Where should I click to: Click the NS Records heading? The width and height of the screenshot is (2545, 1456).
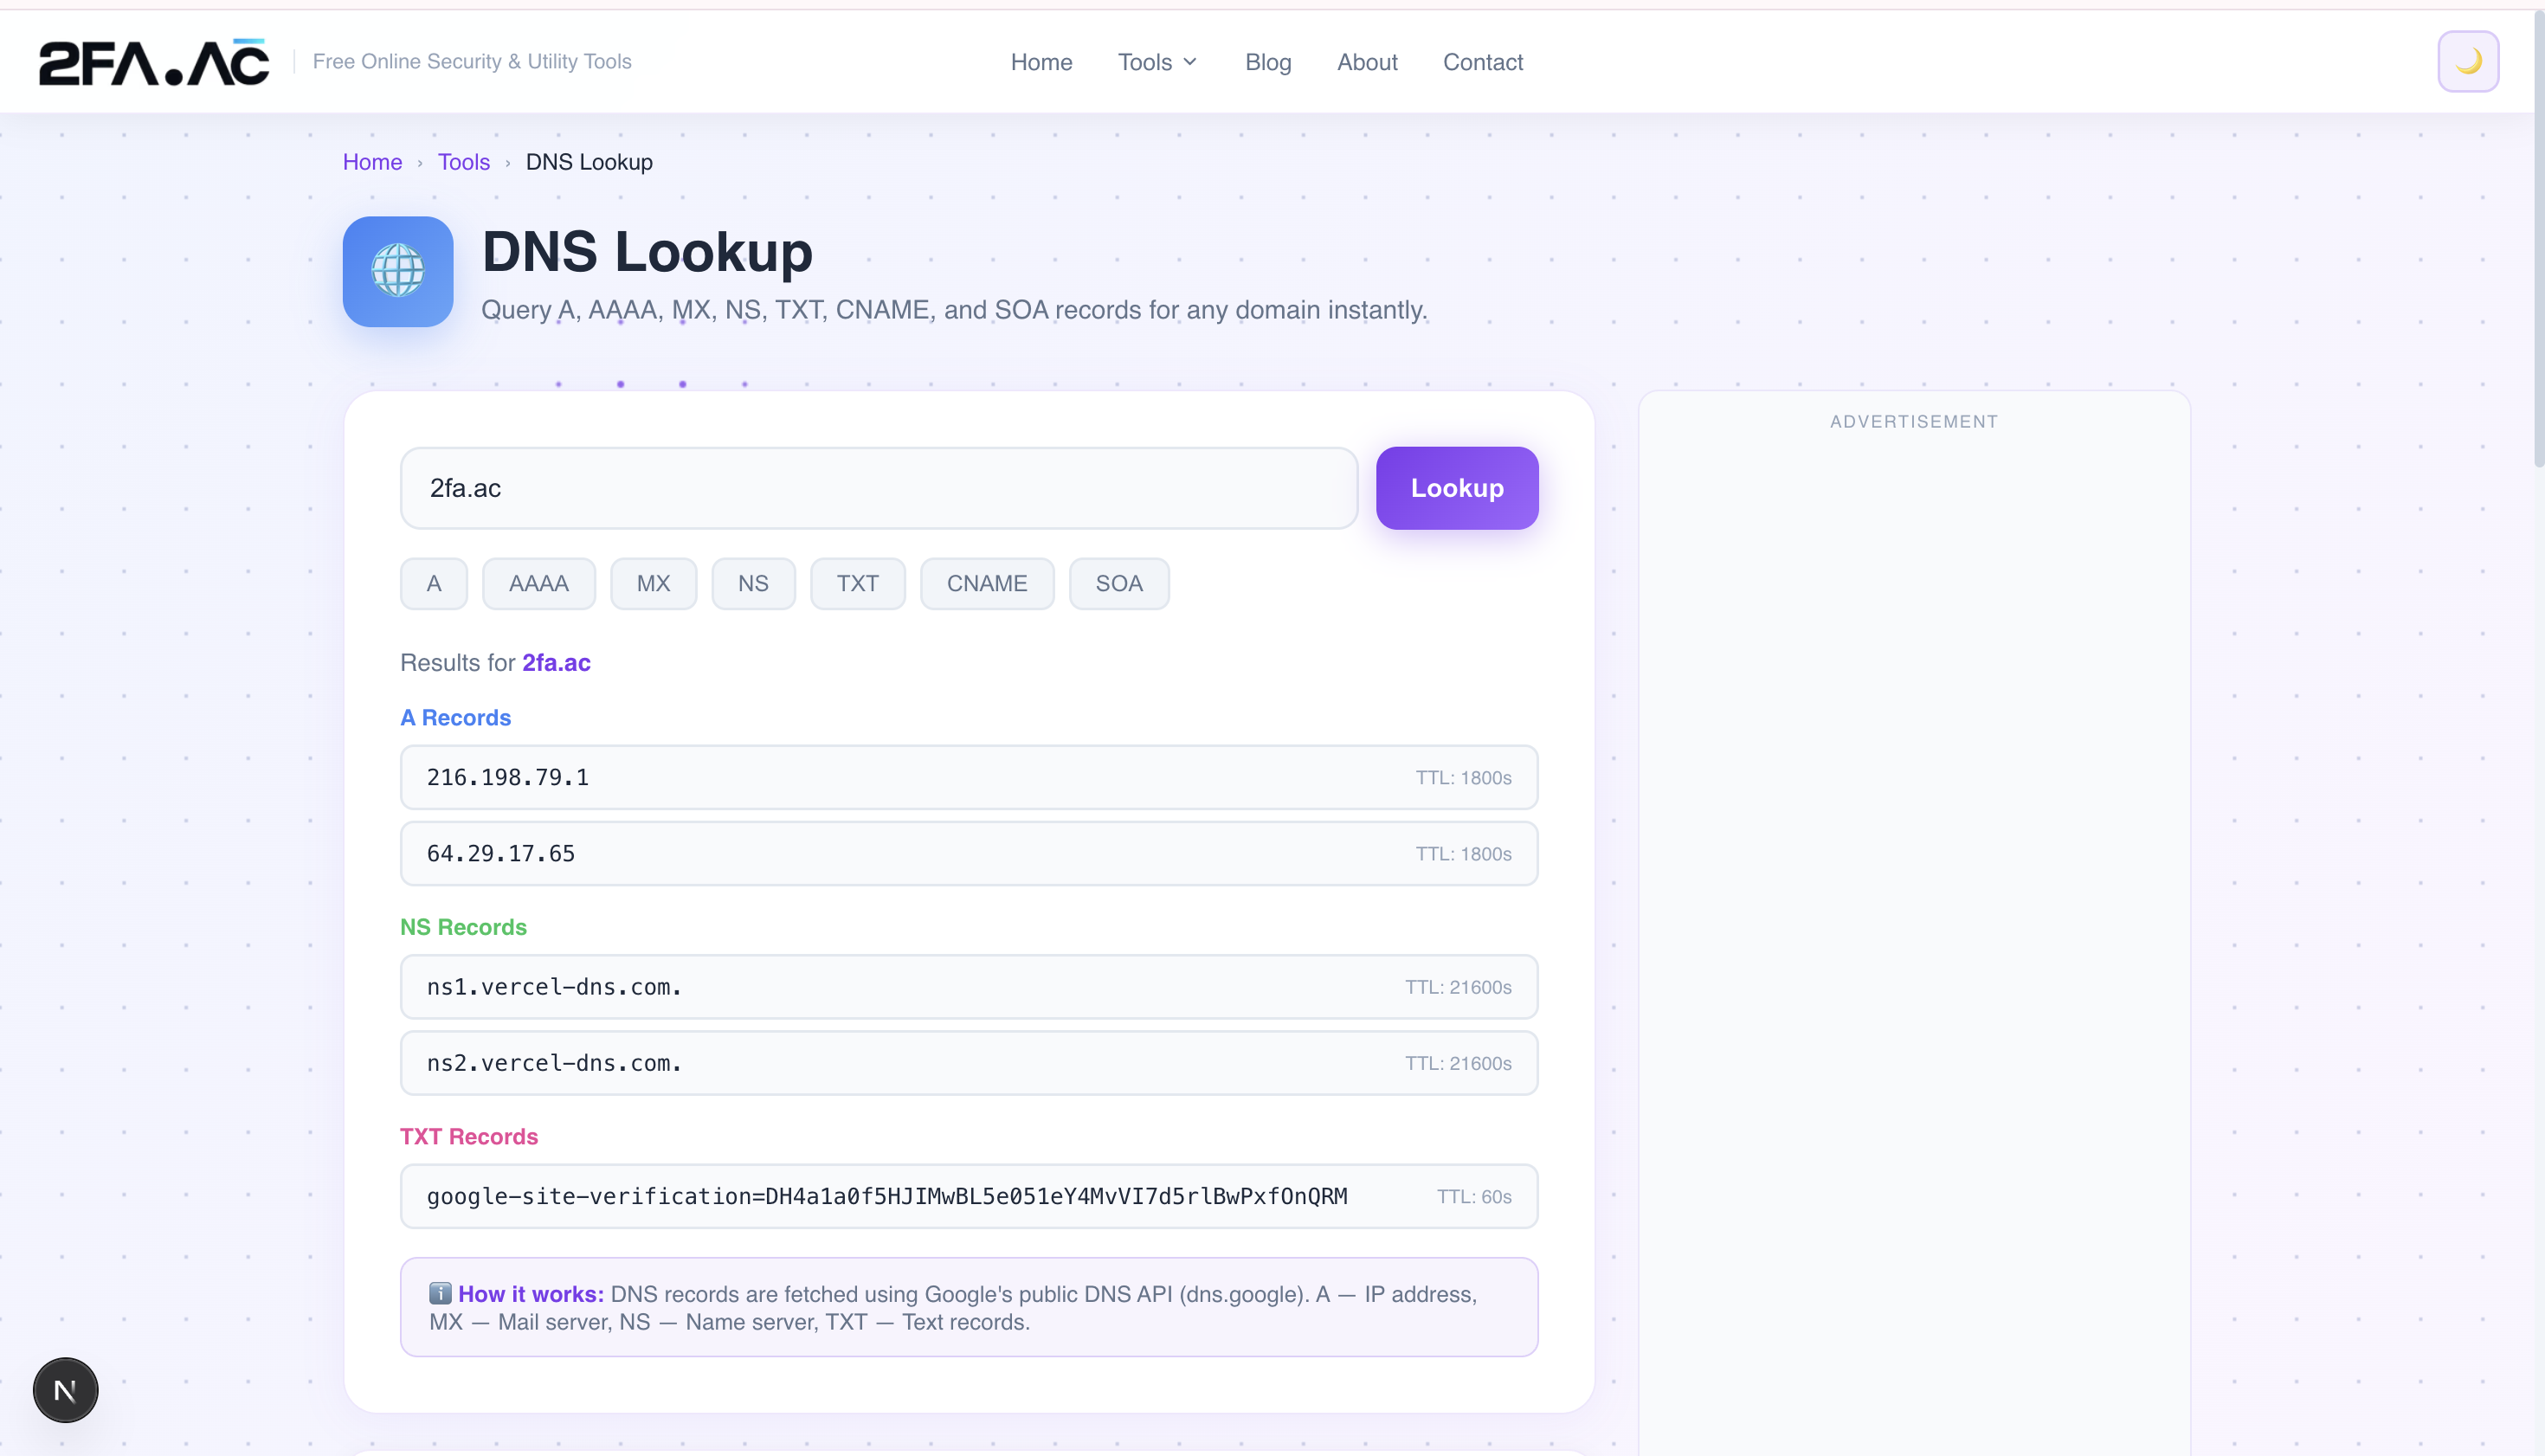[x=463, y=927]
